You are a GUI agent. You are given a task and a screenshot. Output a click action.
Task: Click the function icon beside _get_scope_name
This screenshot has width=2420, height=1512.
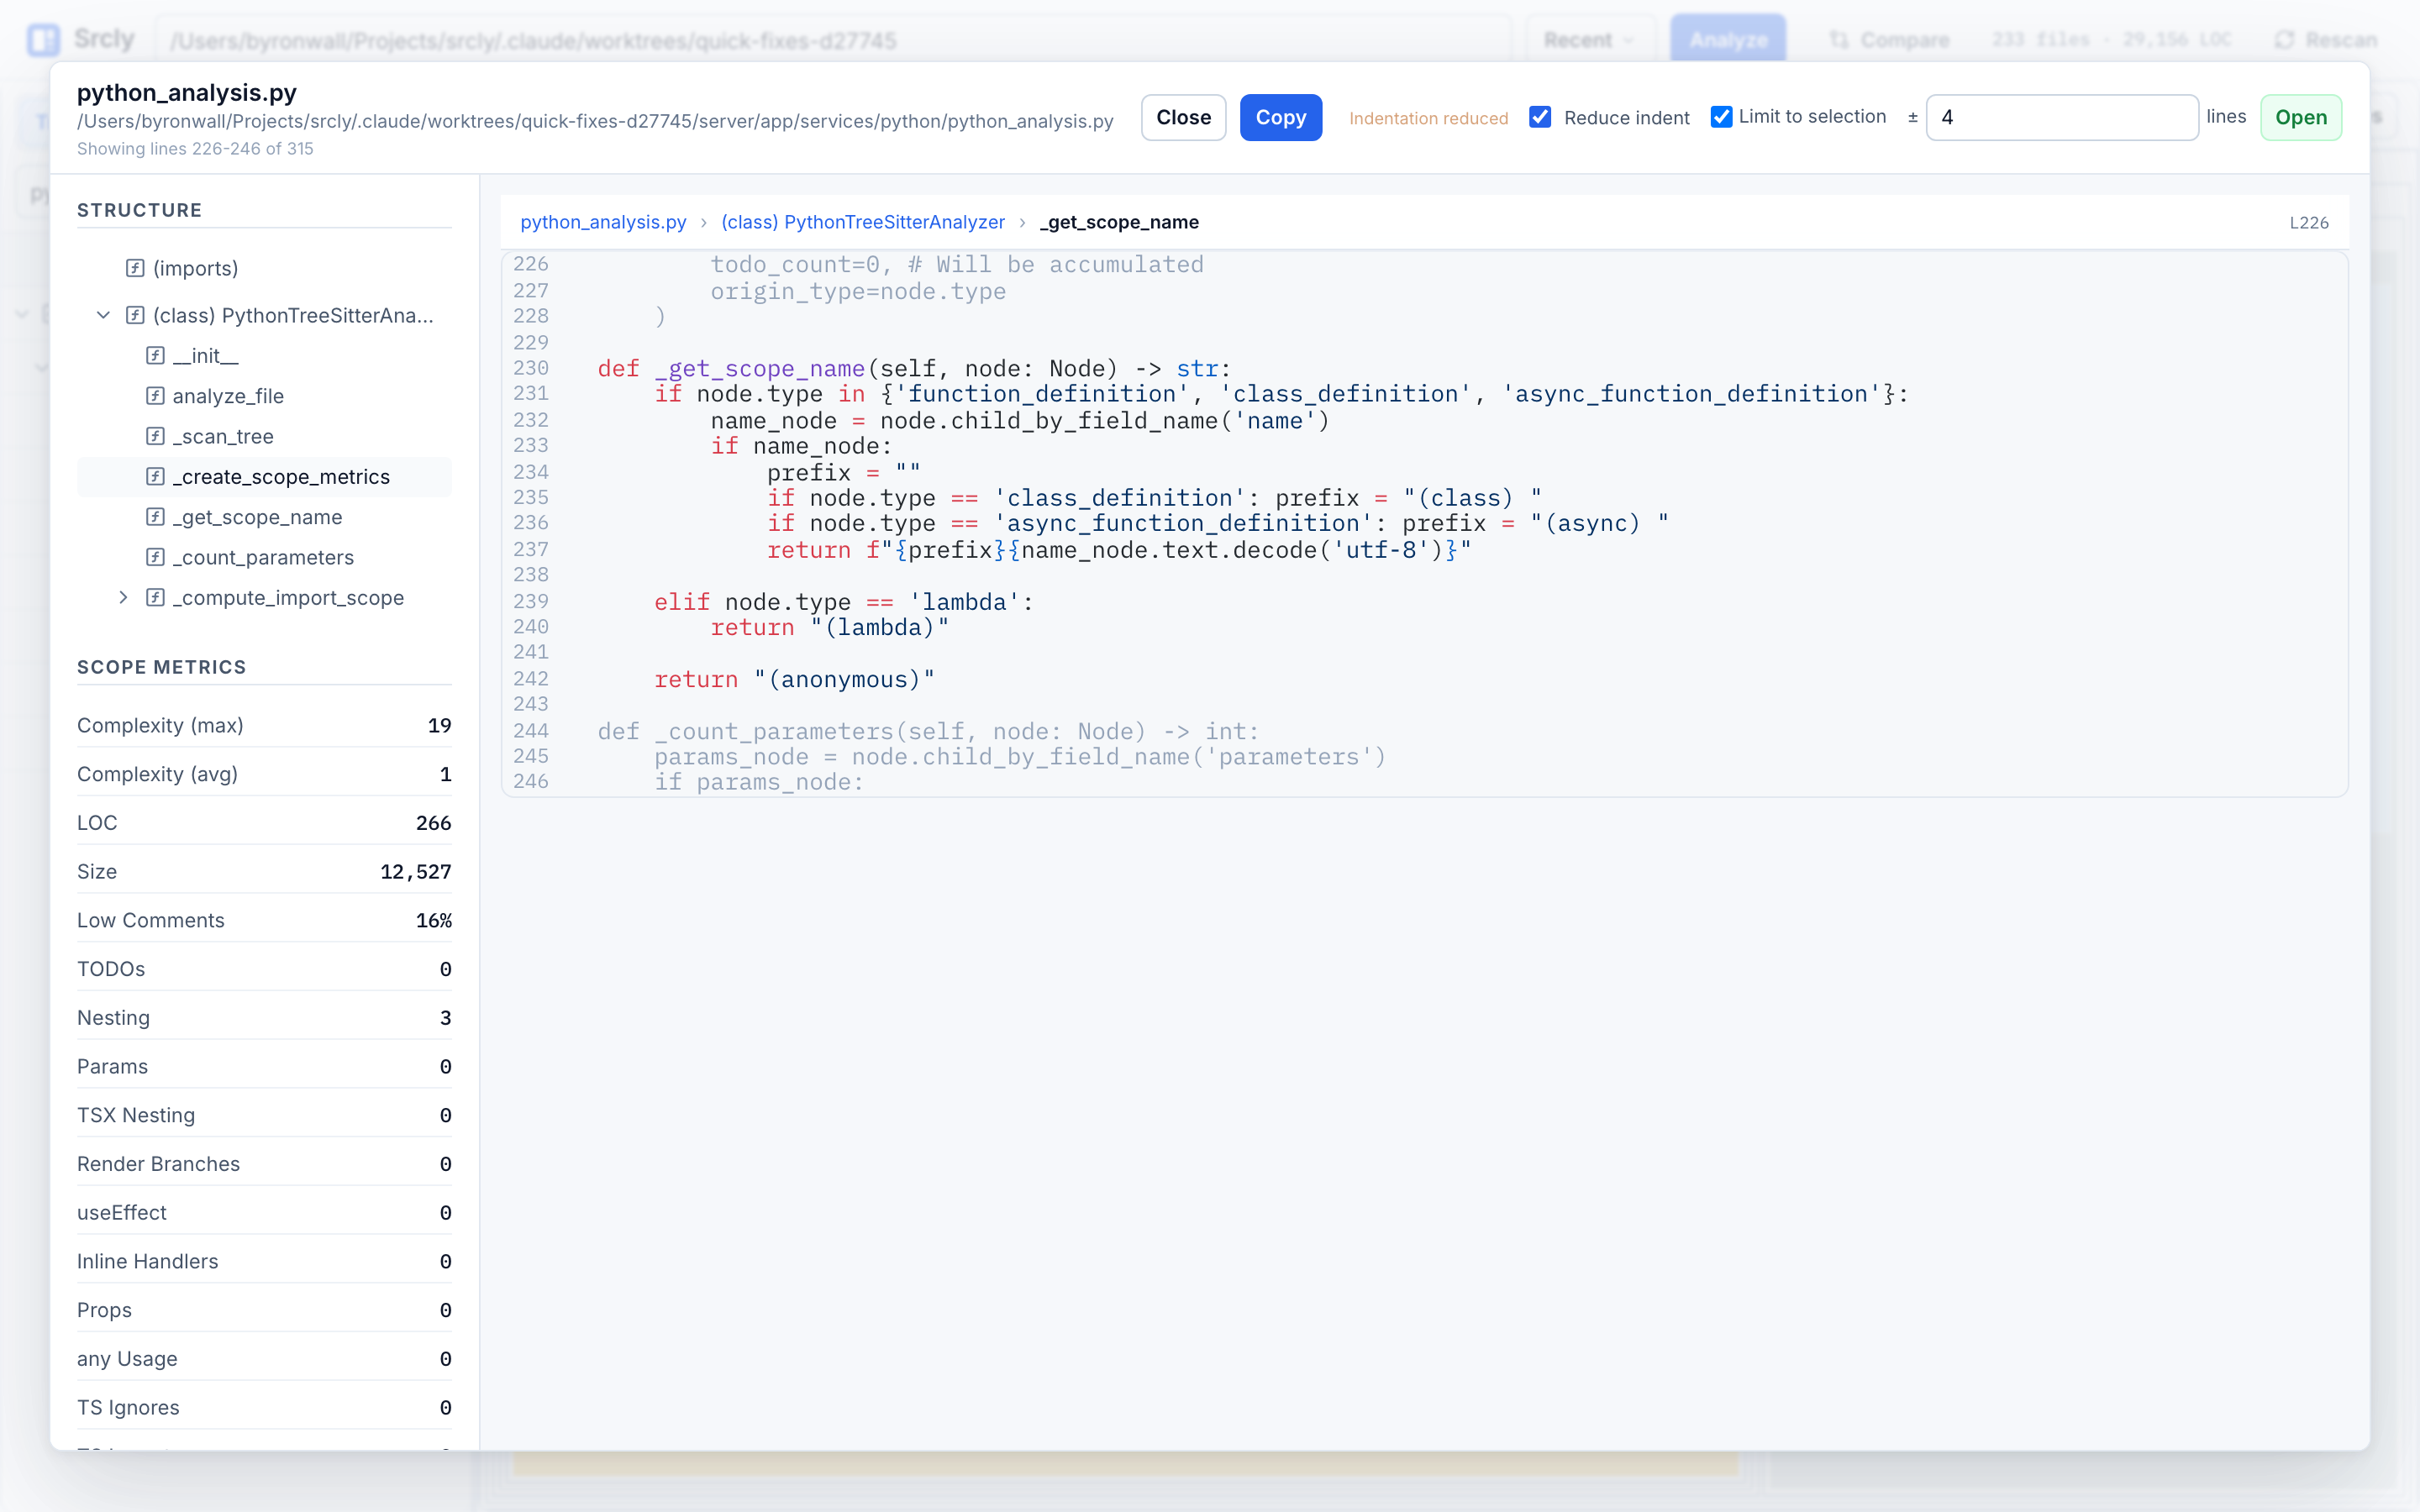coord(155,517)
